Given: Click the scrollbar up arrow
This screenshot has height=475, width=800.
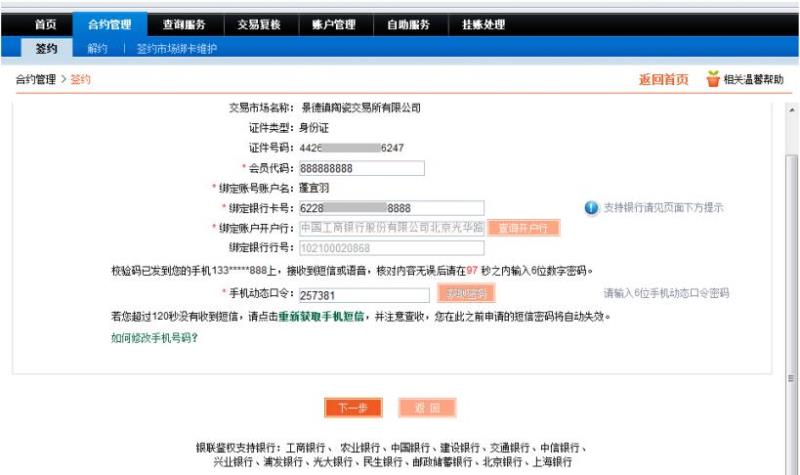Looking at the screenshot, I should tap(792, 110).
